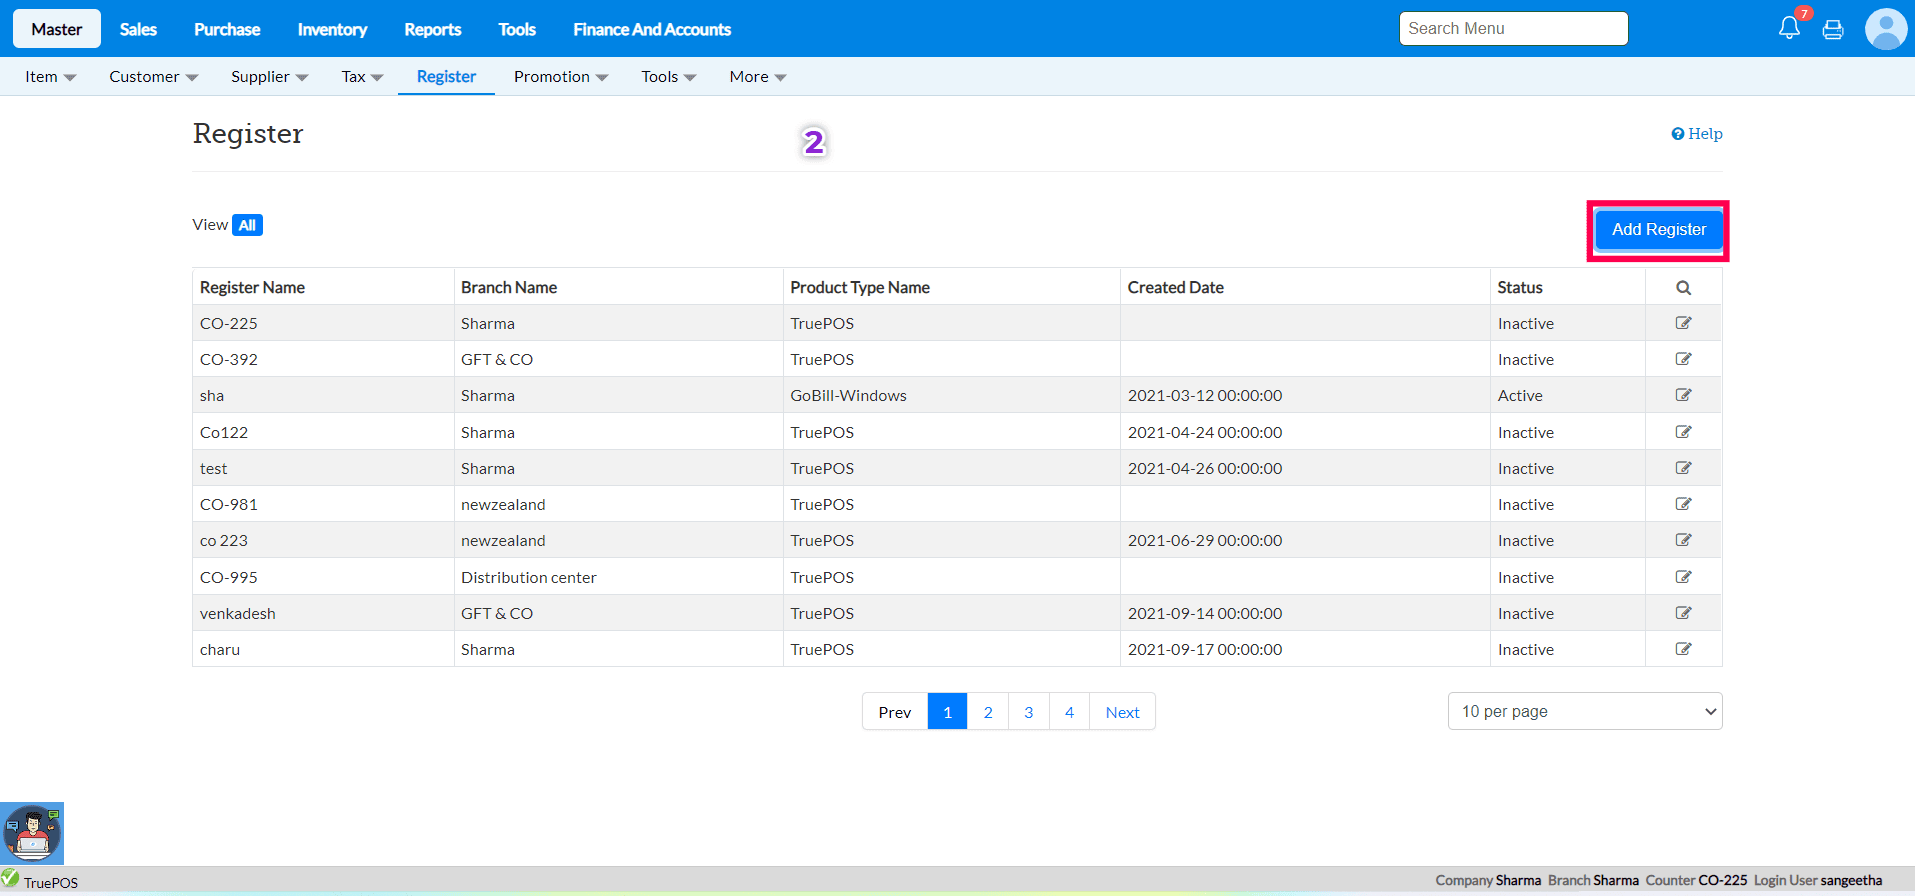
Task: Click the printer icon in header
Action: (x=1833, y=30)
